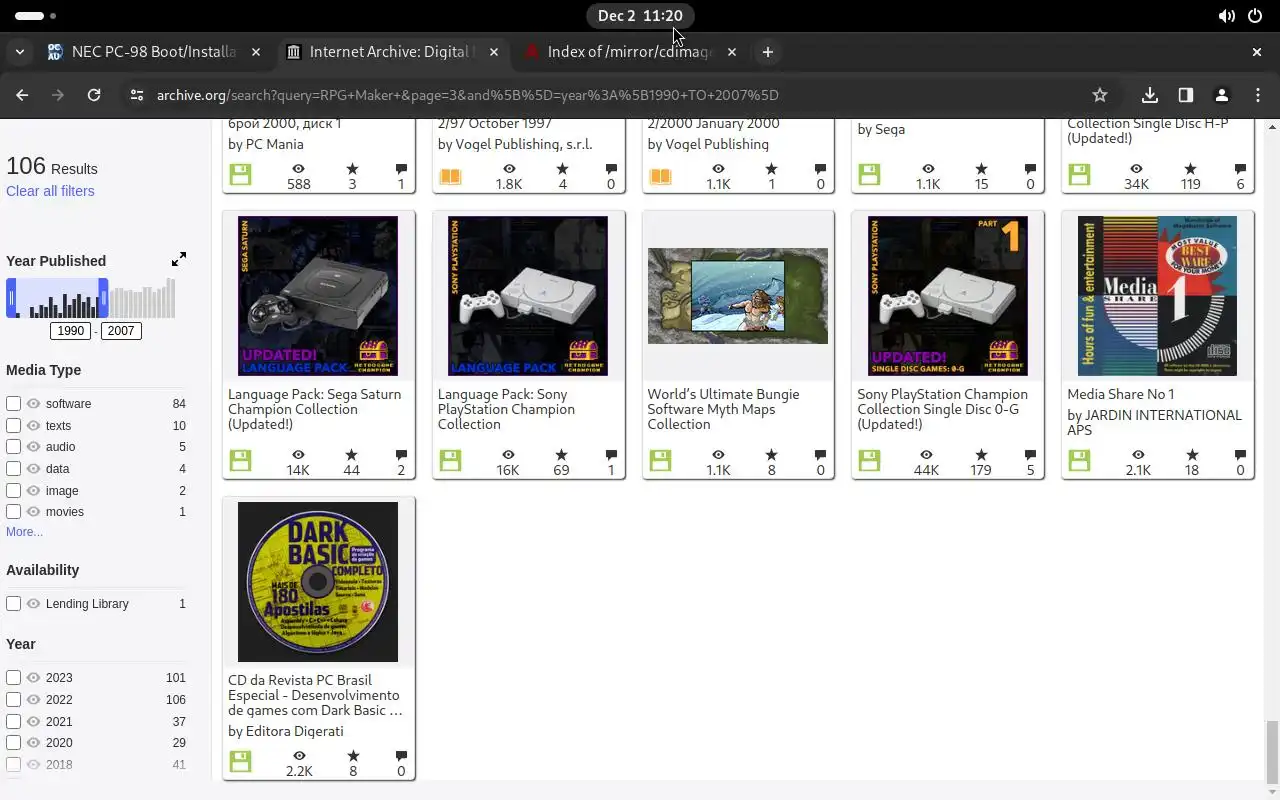Open browser profile menu

coord(1222,95)
